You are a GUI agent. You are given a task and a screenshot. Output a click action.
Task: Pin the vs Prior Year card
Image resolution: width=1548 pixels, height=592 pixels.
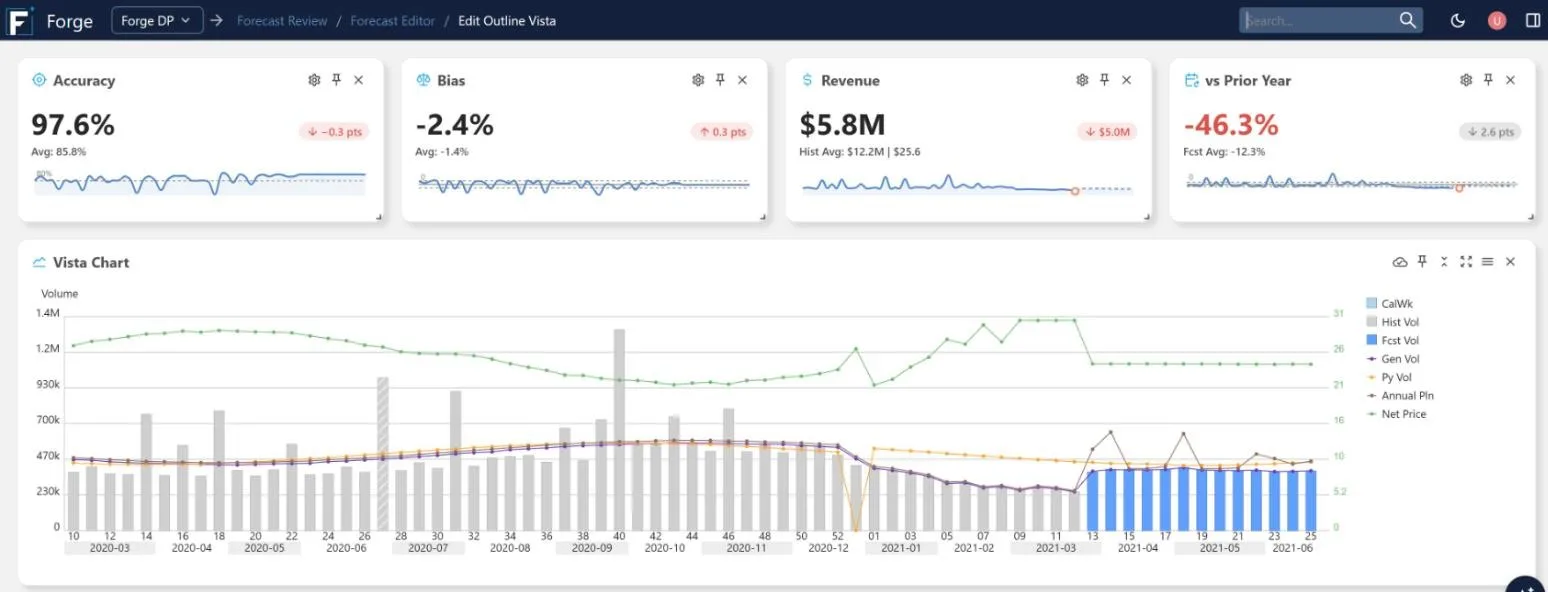[x=1488, y=80]
